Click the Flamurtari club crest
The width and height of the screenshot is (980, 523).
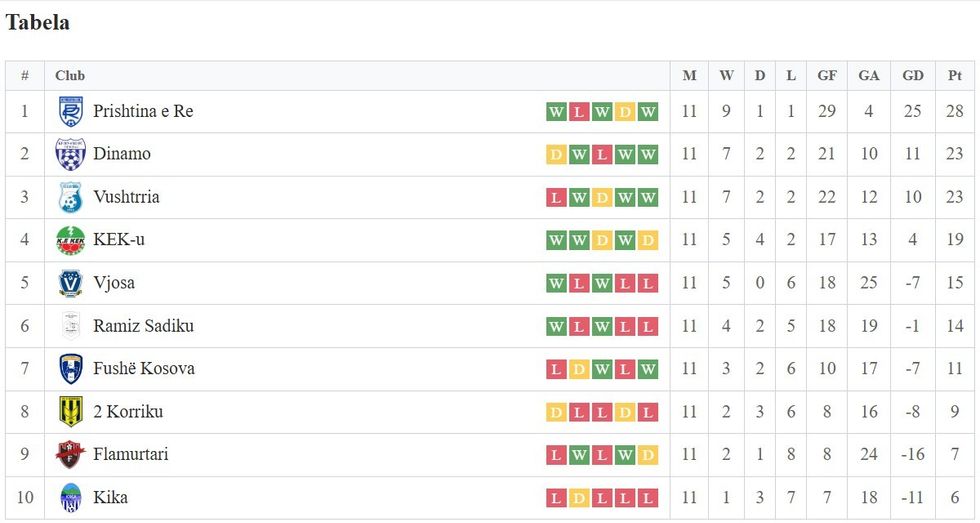[x=70, y=455]
